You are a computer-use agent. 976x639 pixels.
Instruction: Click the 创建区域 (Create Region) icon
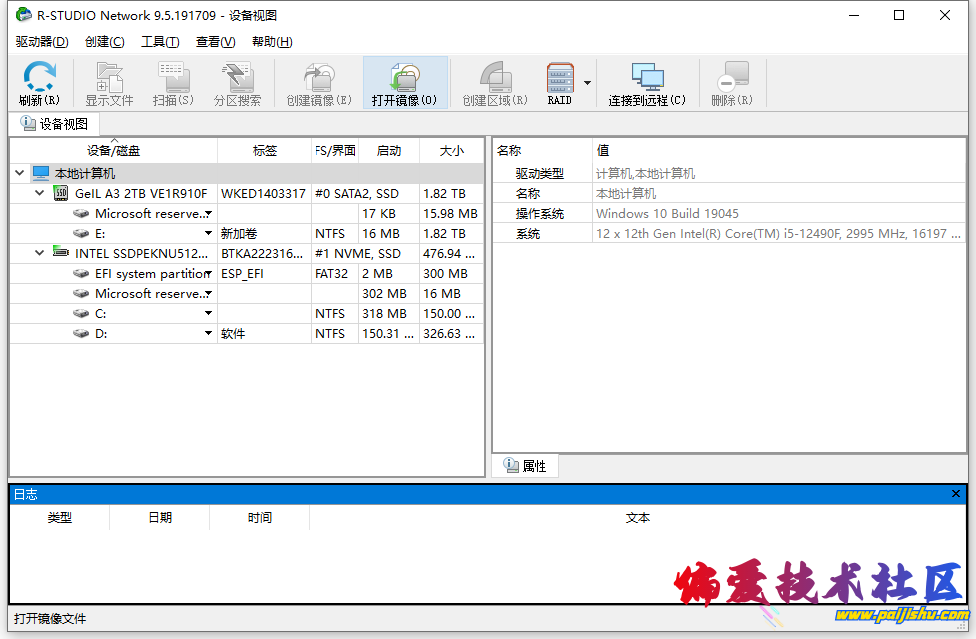(494, 82)
